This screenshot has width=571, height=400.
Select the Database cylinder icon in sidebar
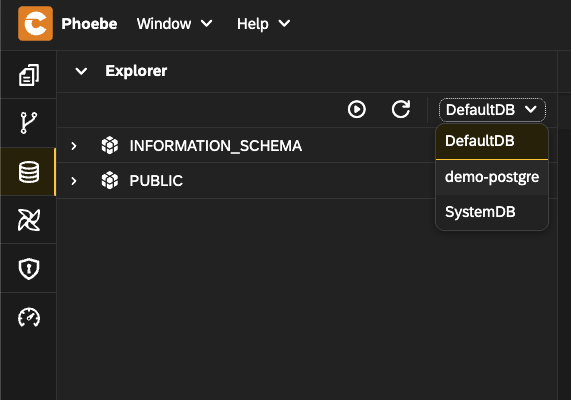(29, 172)
